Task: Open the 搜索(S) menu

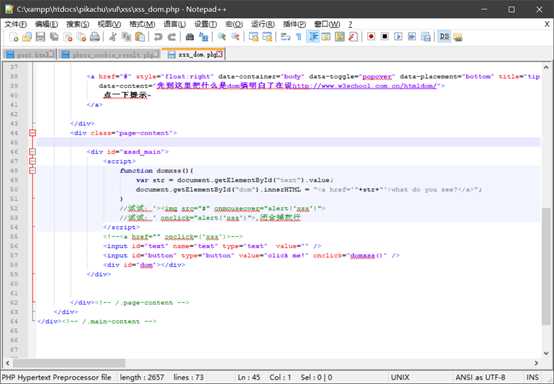Action: point(78,24)
